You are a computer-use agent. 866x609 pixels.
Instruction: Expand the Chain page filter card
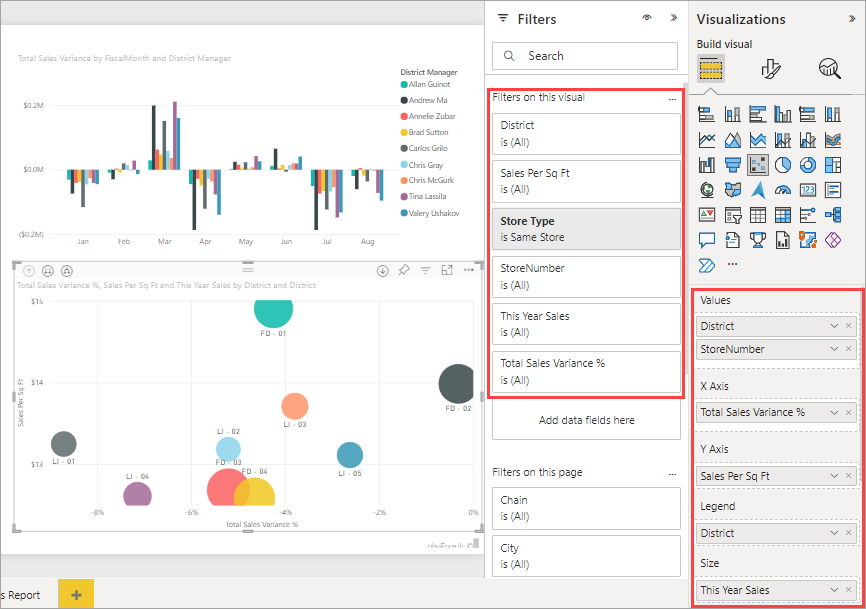586,508
